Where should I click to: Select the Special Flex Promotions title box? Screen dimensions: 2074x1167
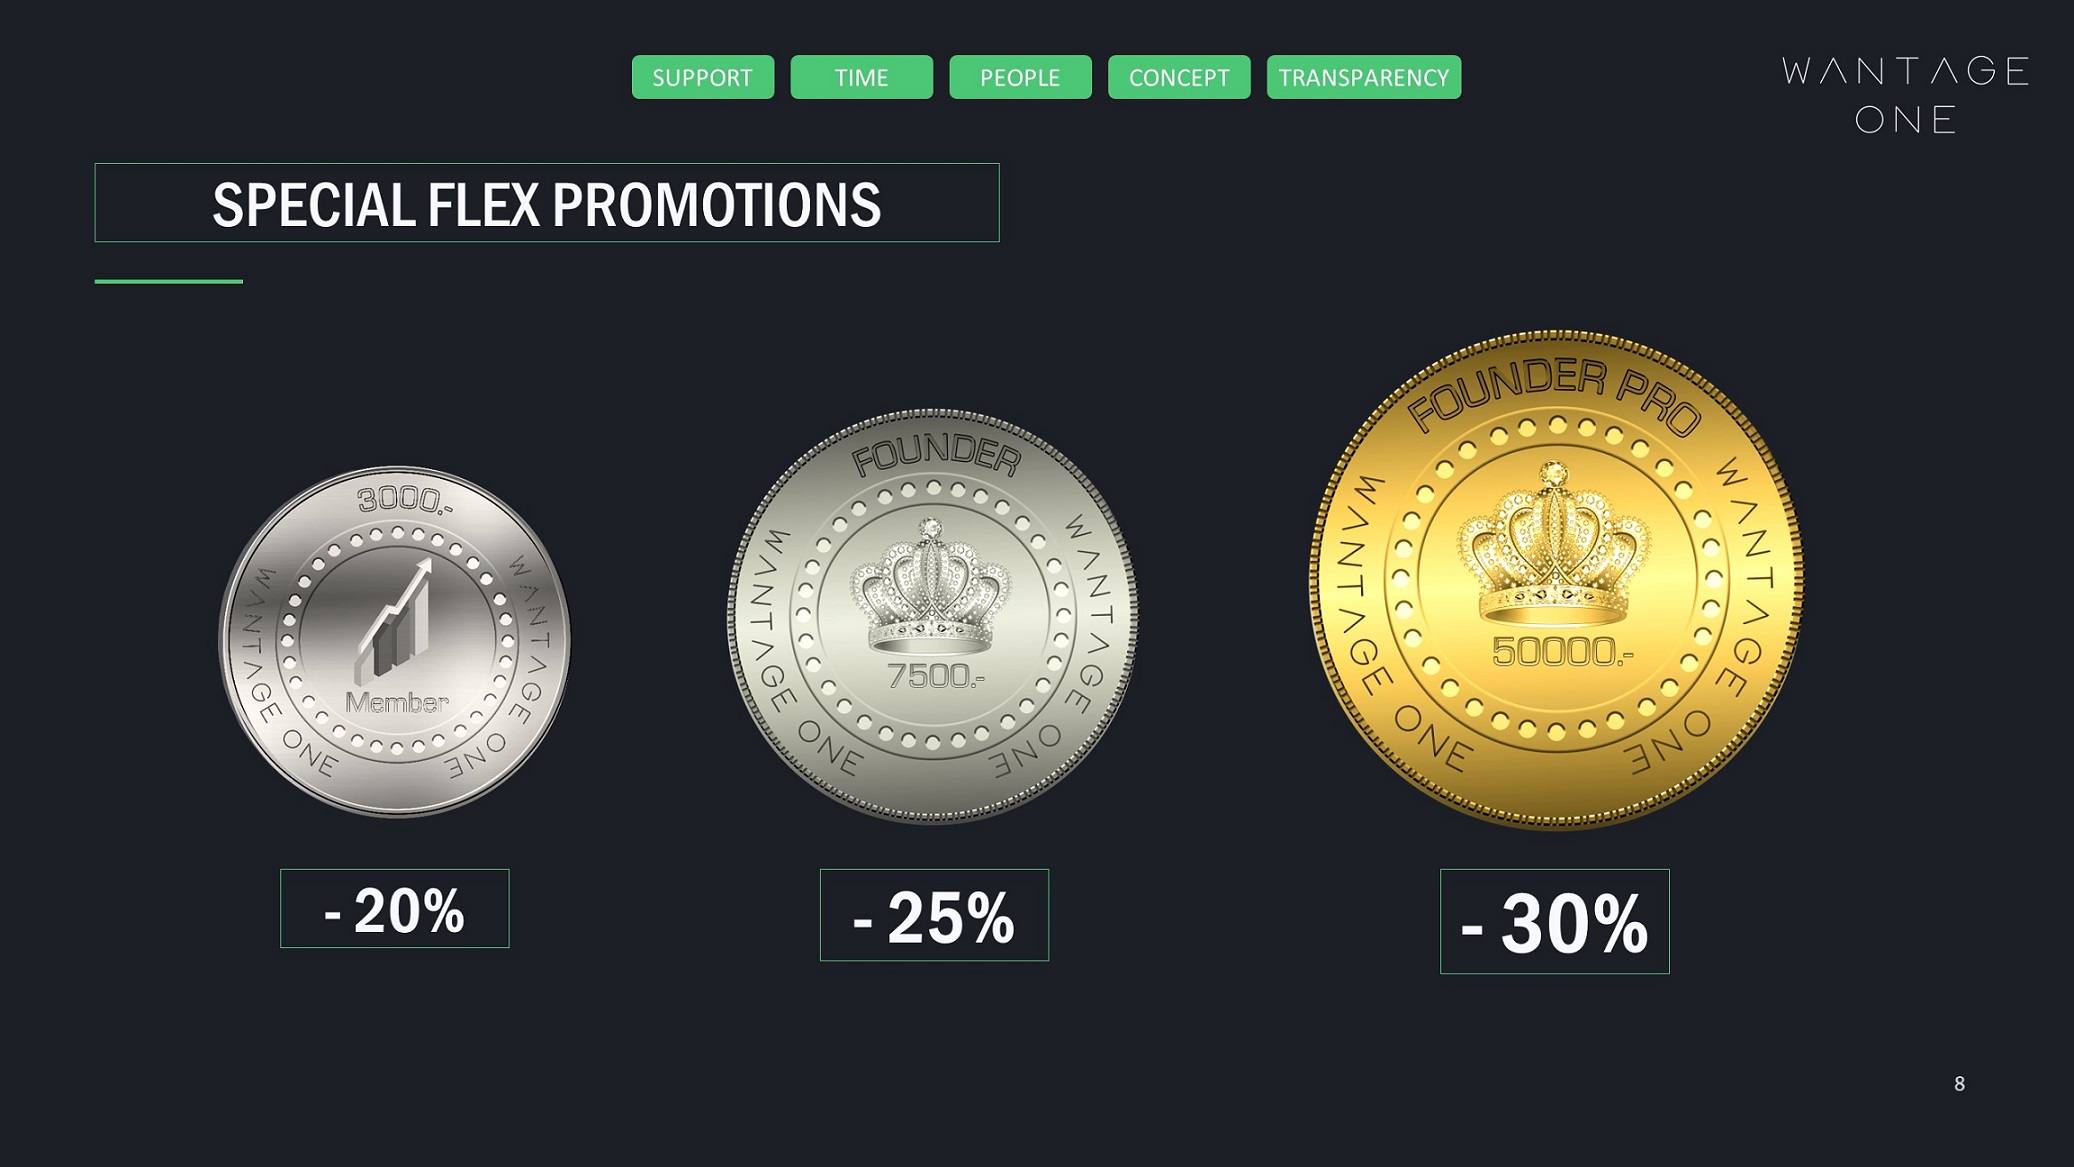(x=546, y=203)
